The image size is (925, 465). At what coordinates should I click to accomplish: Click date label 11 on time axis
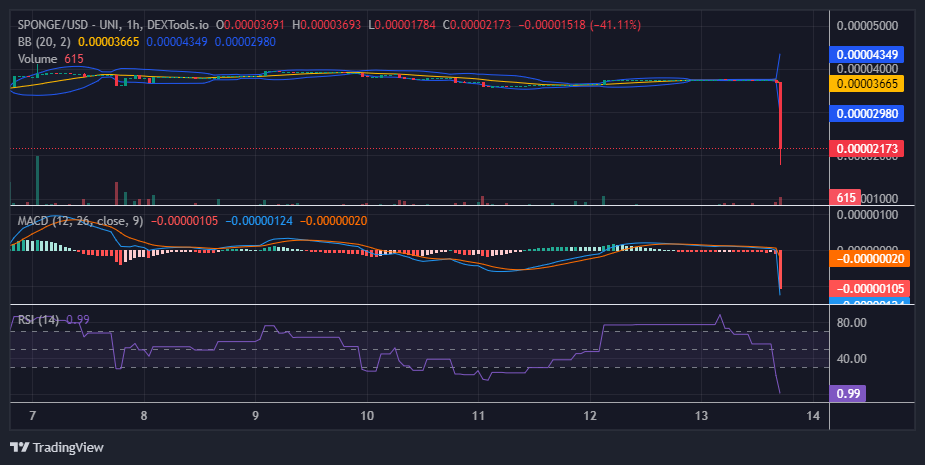point(478,416)
